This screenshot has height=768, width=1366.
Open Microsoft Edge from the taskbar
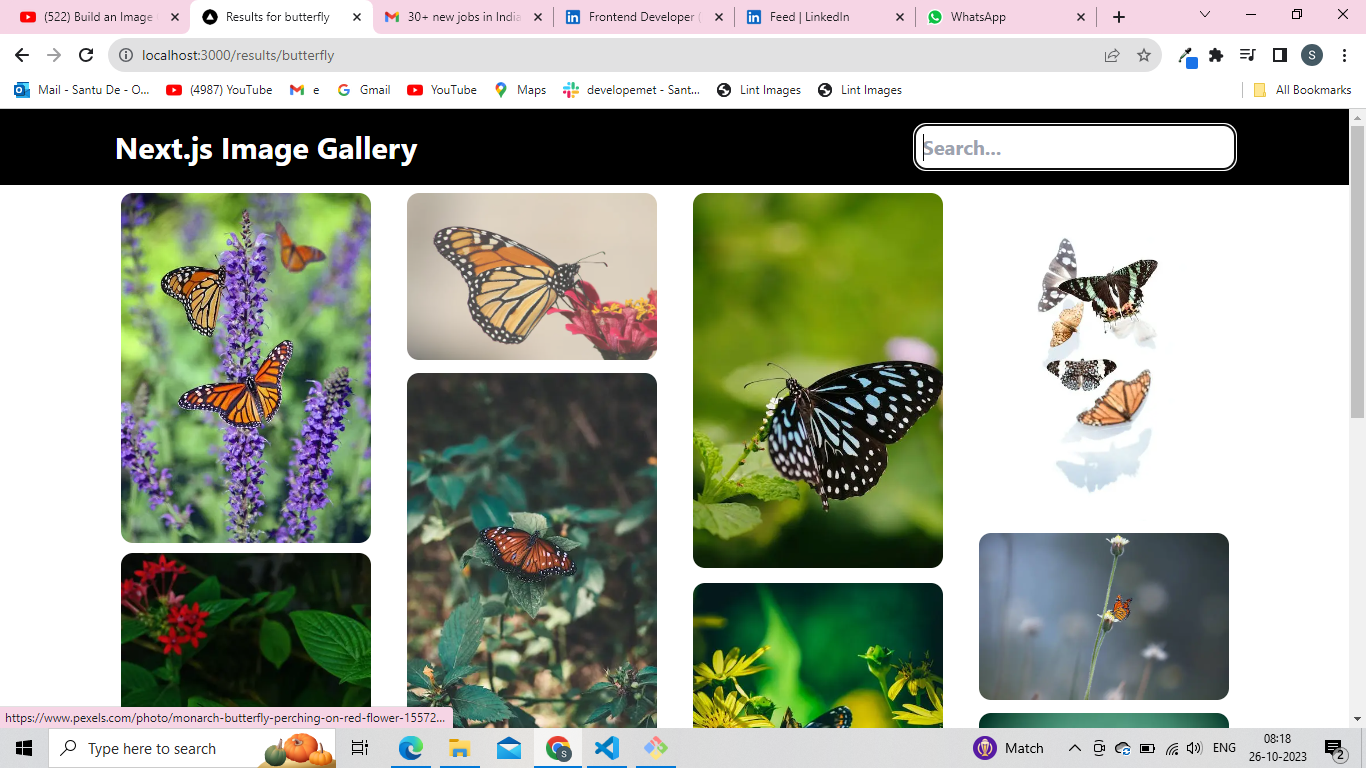click(410, 747)
